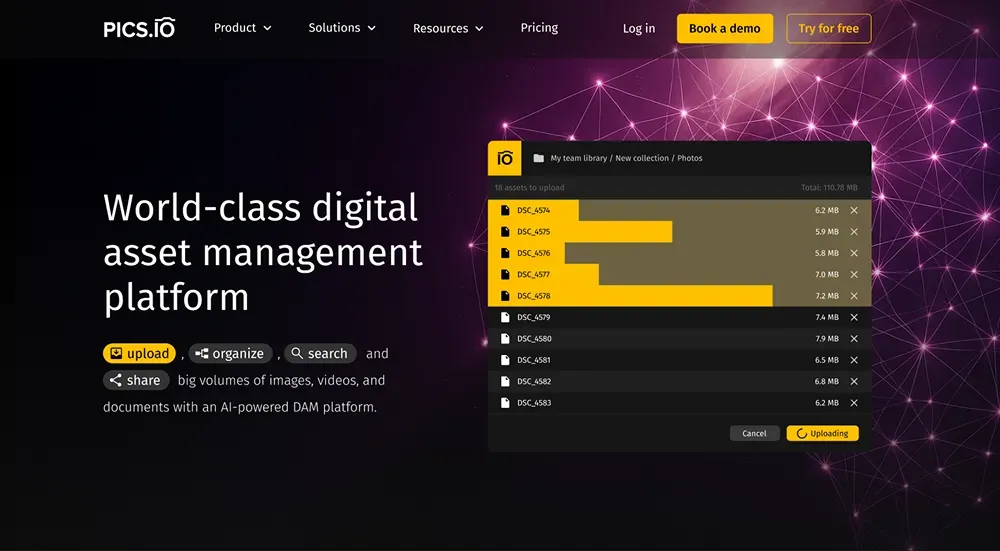Click the Try for free button

click(828, 28)
